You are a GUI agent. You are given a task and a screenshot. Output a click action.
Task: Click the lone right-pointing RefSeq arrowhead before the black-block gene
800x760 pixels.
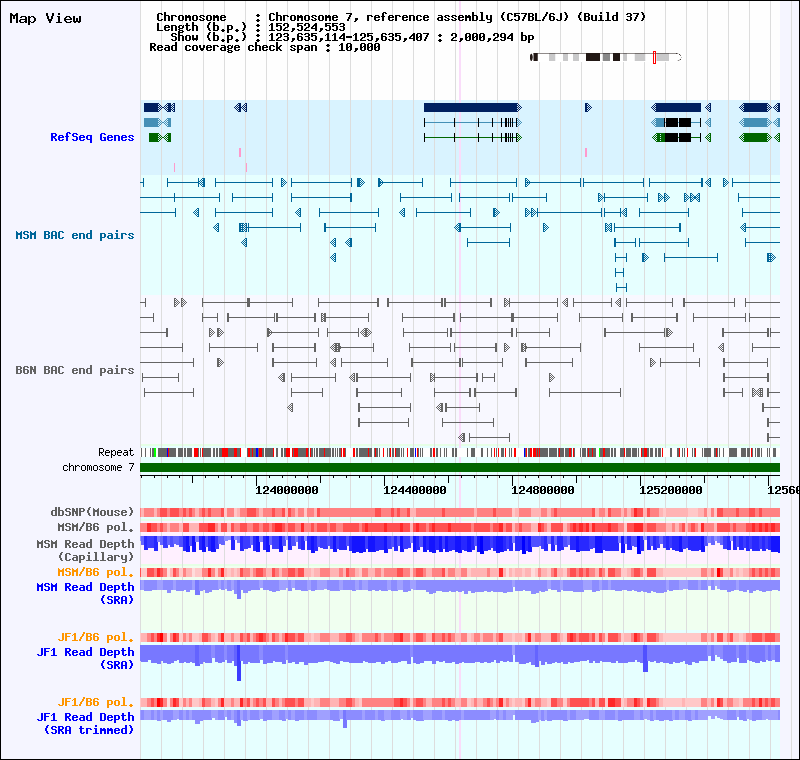(x=588, y=108)
